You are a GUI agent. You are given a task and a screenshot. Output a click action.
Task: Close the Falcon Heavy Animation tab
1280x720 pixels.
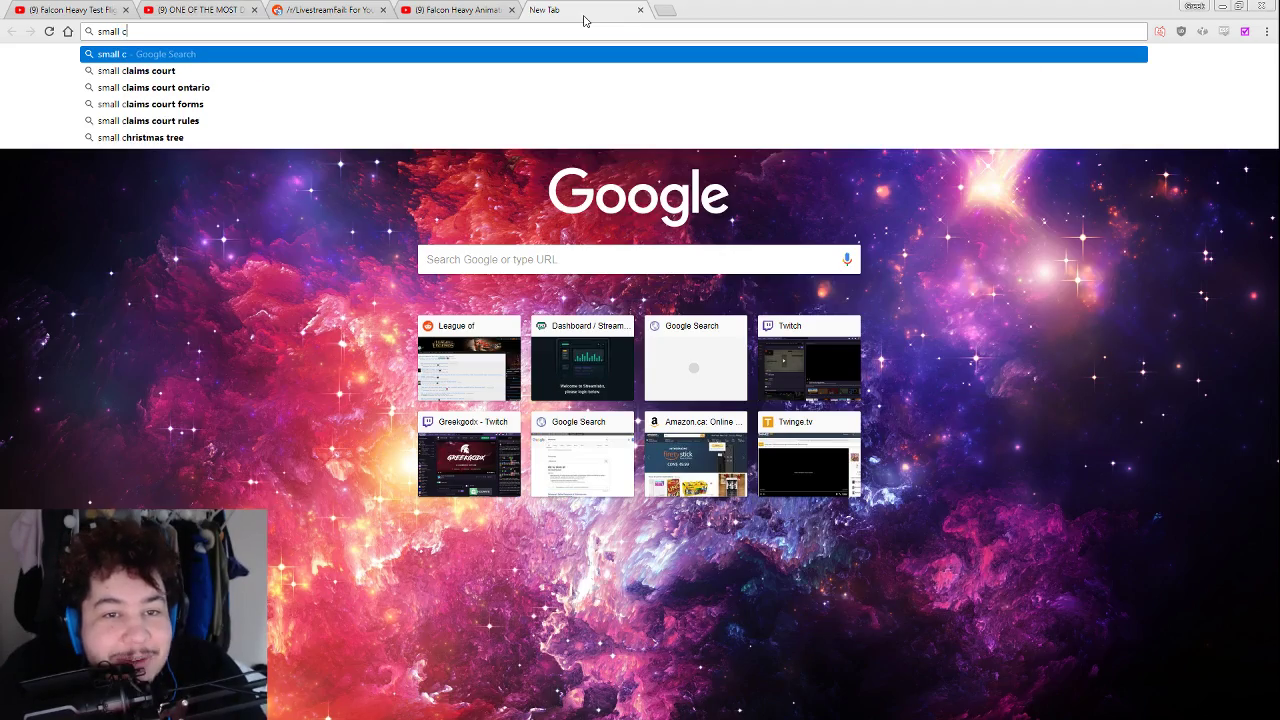(512, 10)
